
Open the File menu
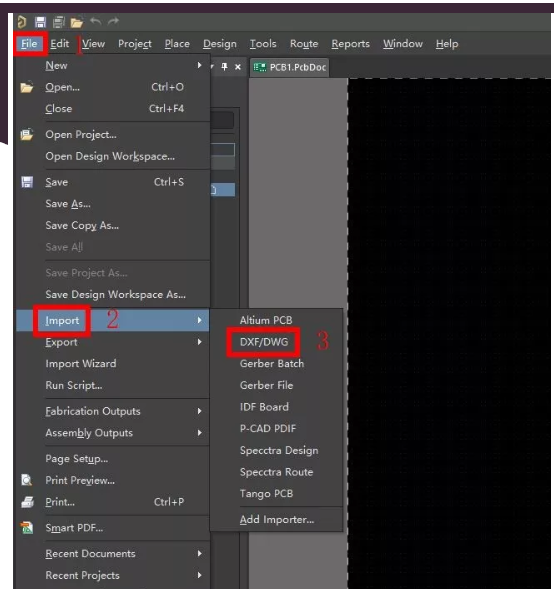[29, 44]
